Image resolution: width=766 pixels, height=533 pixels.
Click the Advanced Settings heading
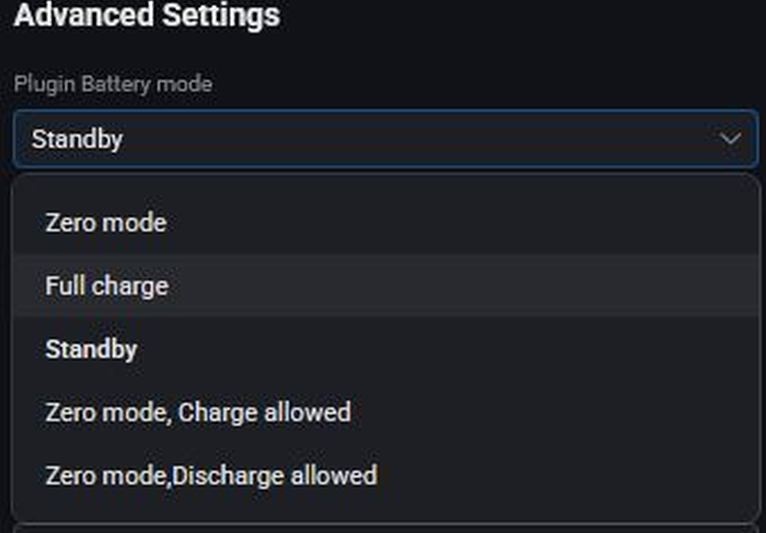point(146,16)
